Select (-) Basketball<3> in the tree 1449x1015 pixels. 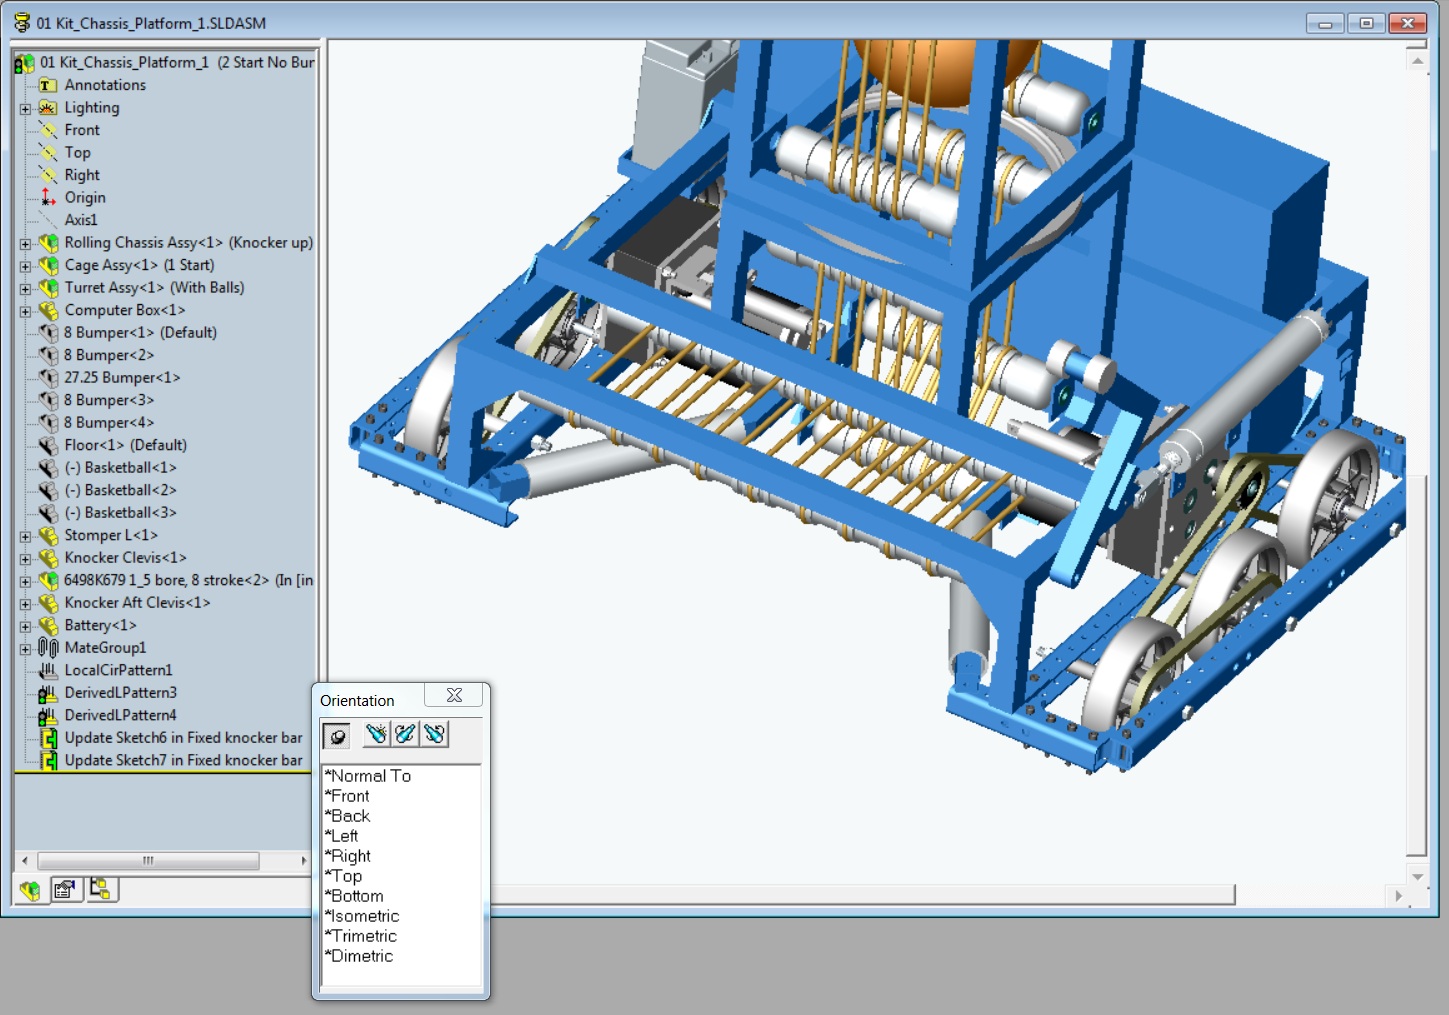click(x=120, y=513)
